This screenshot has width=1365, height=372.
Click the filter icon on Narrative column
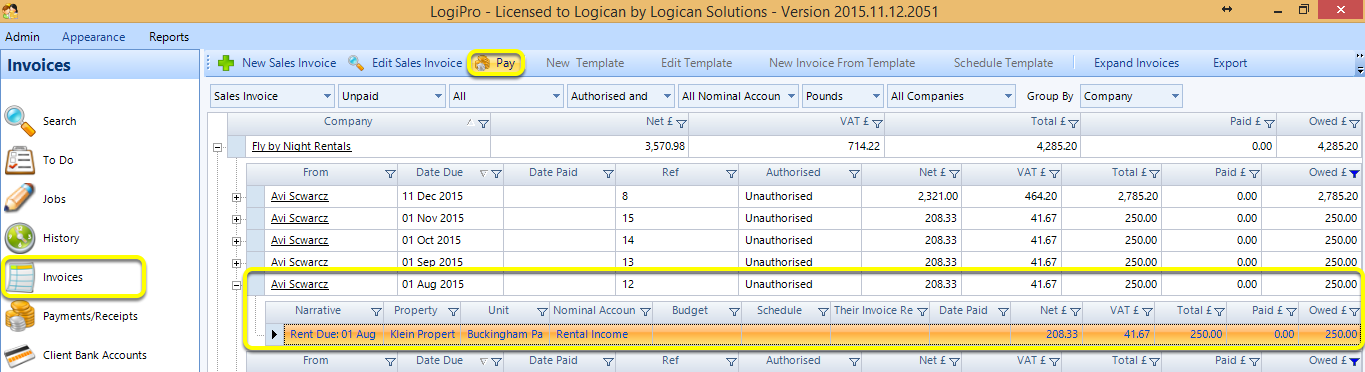(x=377, y=312)
